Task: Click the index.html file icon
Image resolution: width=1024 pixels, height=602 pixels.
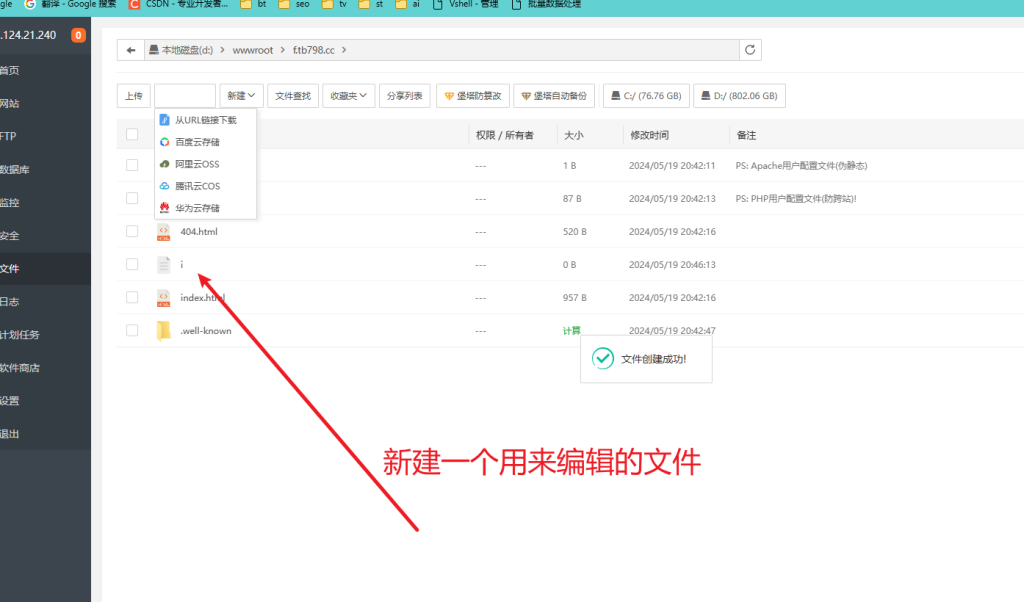Action: 163,298
